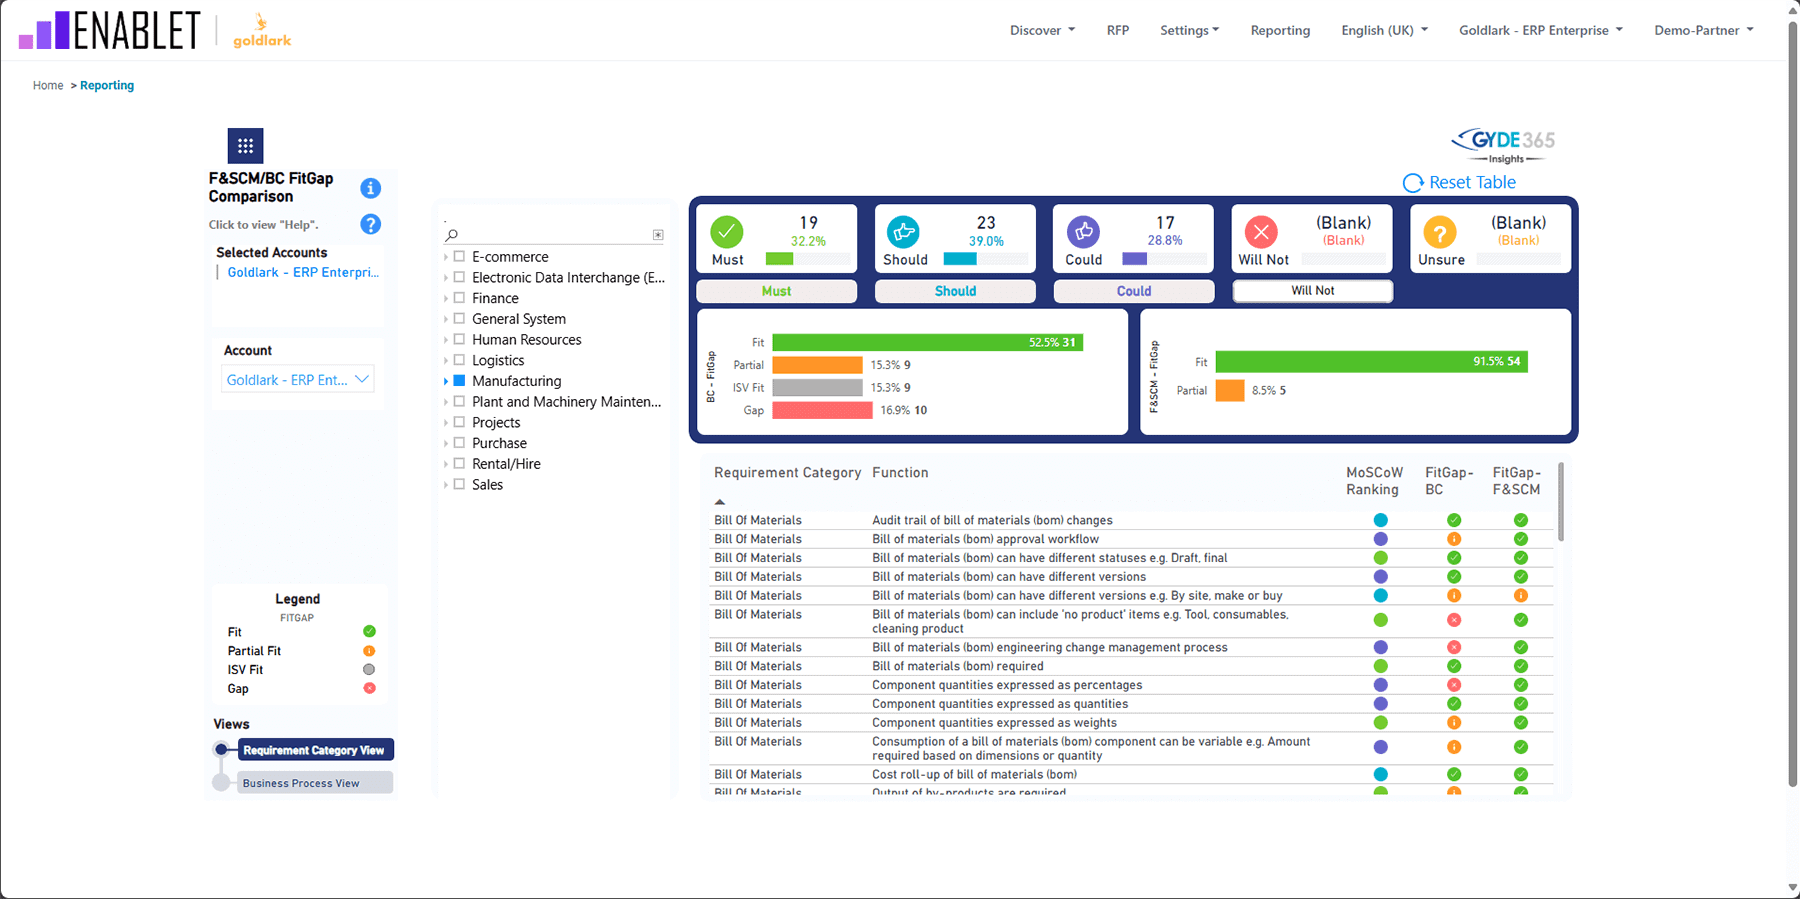Click the Should thumbs-up icon
Image resolution: width=1800 pixels, height=899 pixels.
click(903, 232)
